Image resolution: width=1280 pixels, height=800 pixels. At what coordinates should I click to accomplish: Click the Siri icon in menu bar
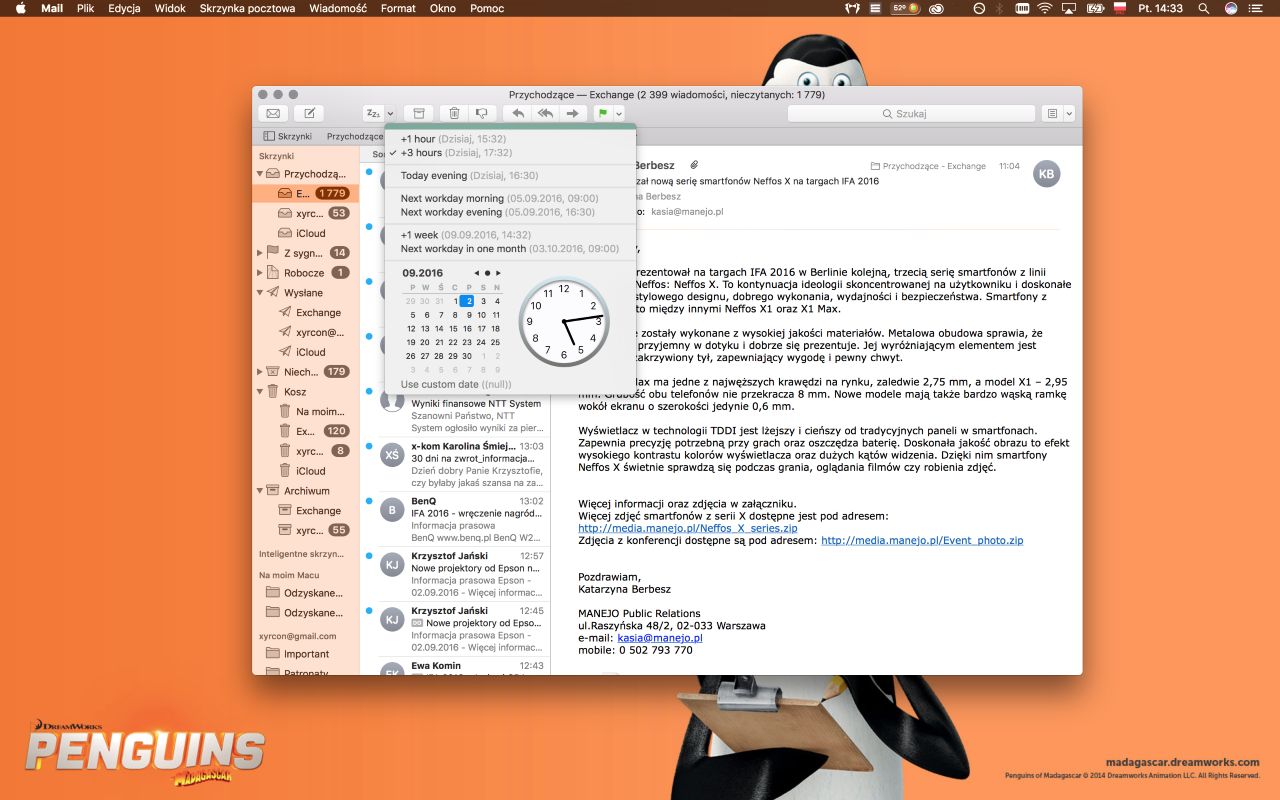pyautogui.click(x=1230, y=8)
